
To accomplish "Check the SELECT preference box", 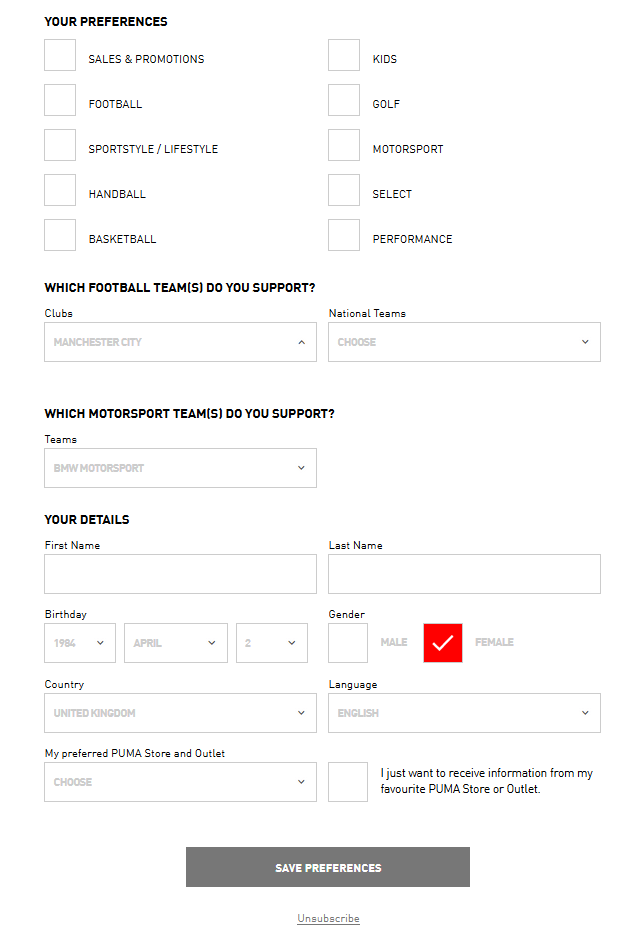I will point(343,190).
